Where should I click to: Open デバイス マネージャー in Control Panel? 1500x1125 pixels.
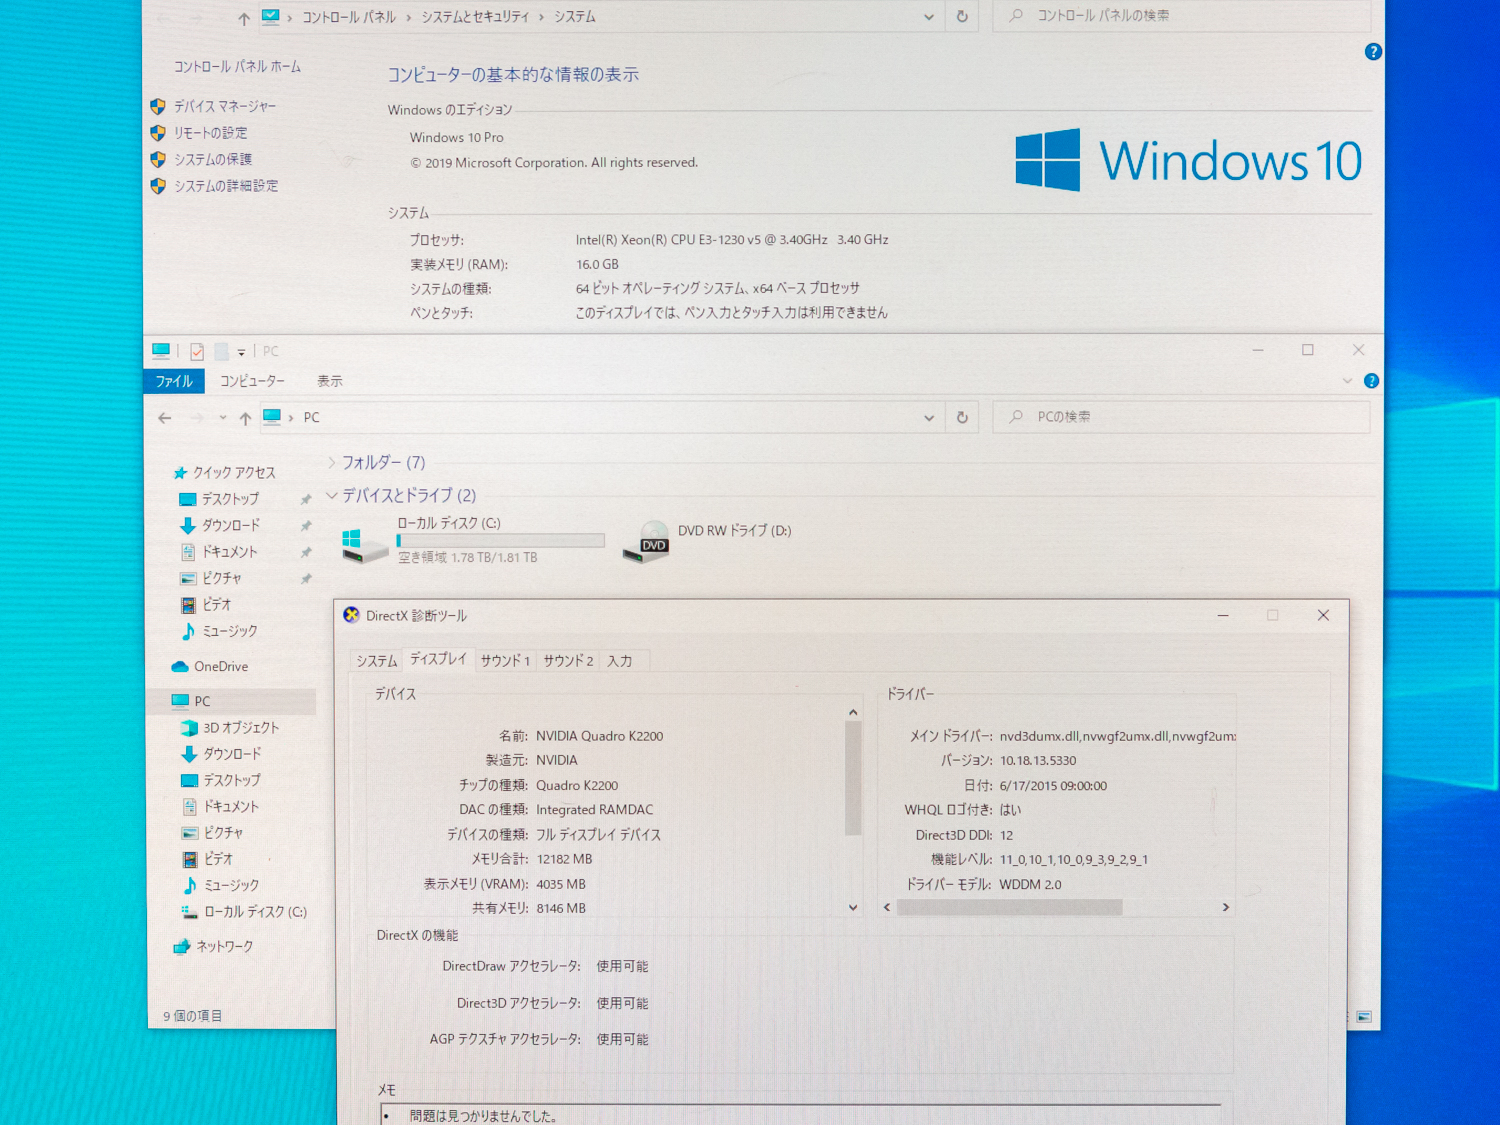click(x=225, y=106)
